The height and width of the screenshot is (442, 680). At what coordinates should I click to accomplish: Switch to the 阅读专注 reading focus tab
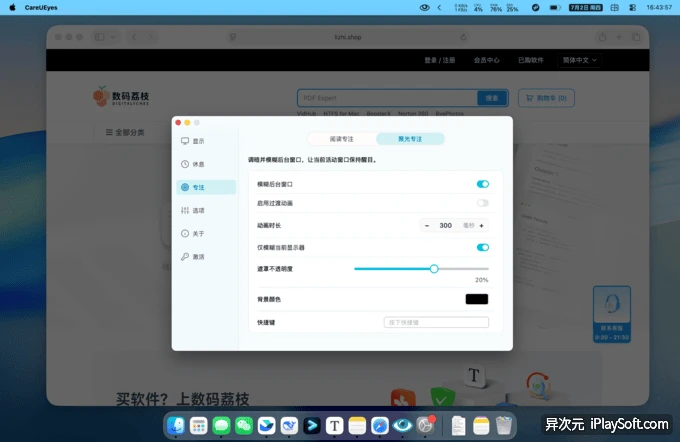tap(342, 139)
